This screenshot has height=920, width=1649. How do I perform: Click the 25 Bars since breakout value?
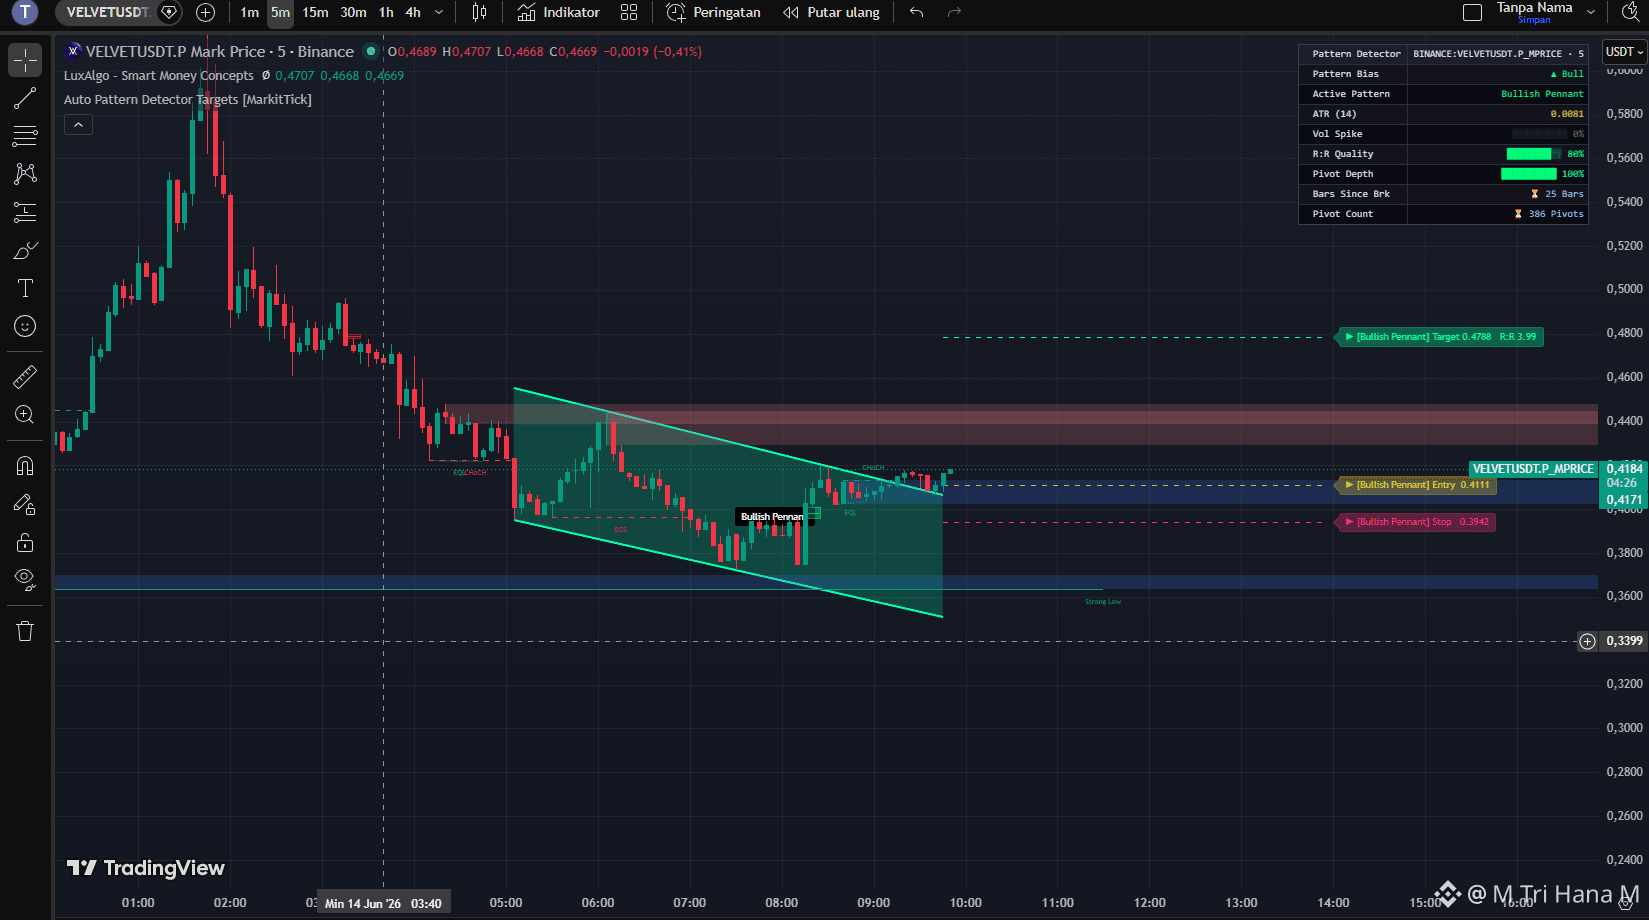(x=1557, y=194)
